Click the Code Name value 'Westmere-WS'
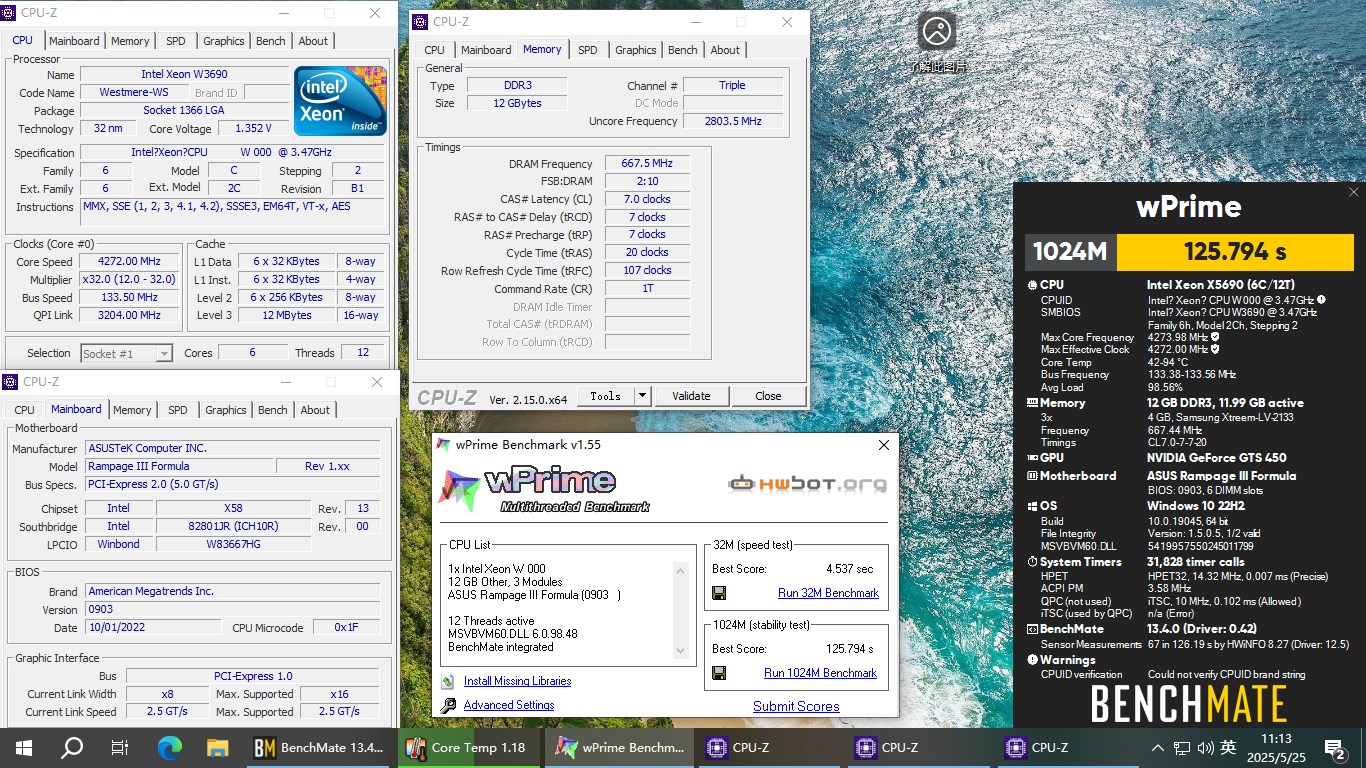This screenshot has width=1366, height=768. tap(134, 92)
